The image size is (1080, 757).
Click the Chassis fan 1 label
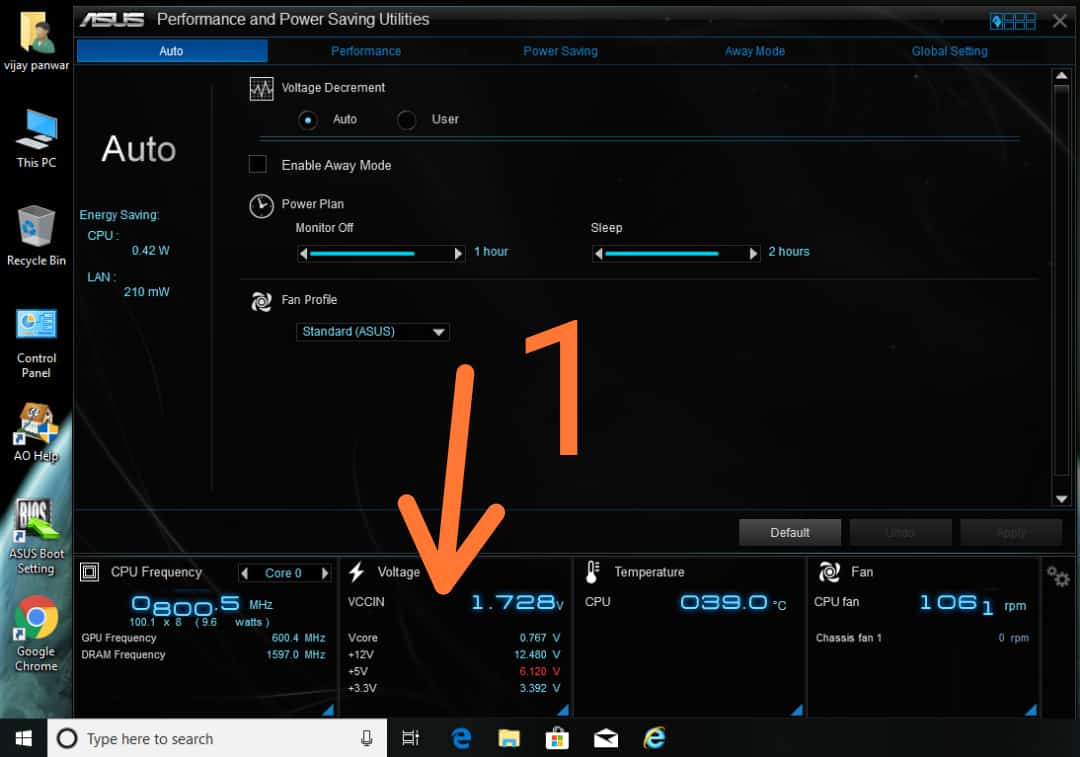[x=849, y=639]
